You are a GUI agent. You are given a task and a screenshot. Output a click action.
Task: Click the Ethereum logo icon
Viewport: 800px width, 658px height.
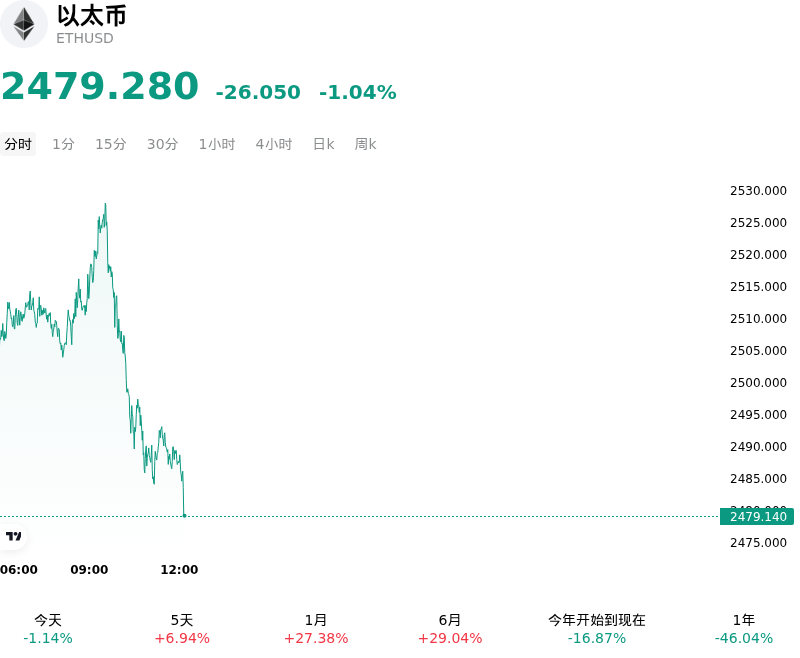23,24
